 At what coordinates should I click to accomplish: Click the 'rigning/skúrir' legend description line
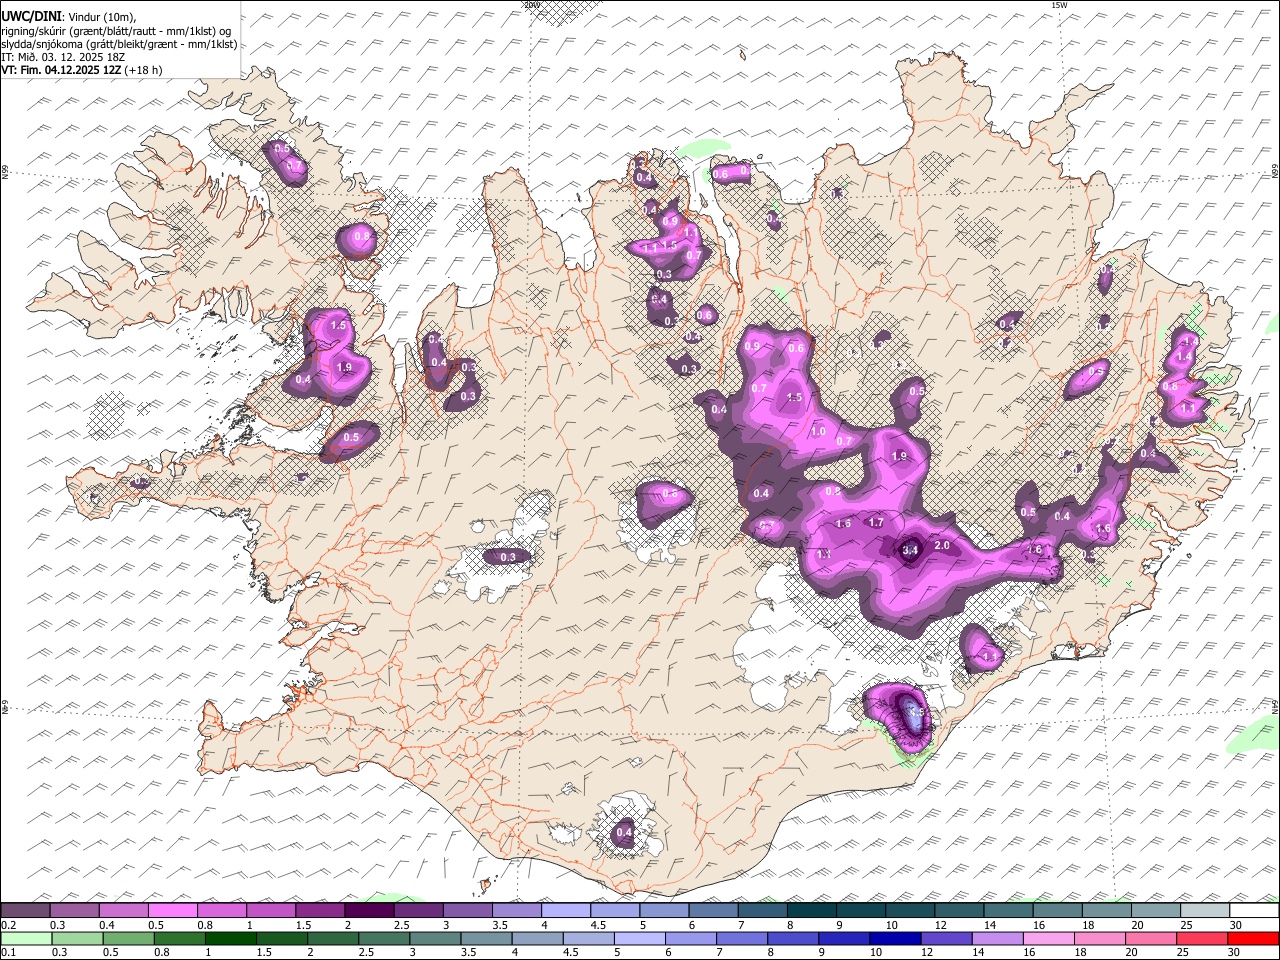tap(117, 31)
